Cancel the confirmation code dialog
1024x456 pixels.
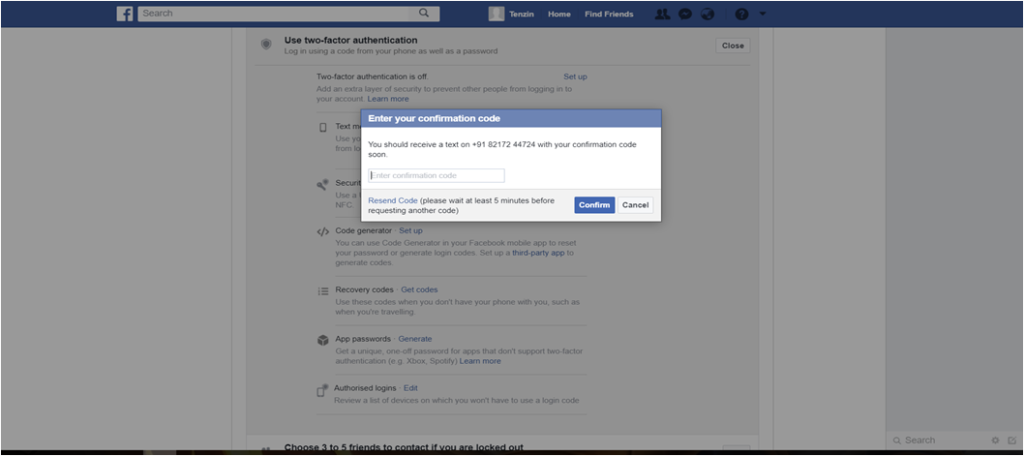pyautogui.click(x=635, y=205)
